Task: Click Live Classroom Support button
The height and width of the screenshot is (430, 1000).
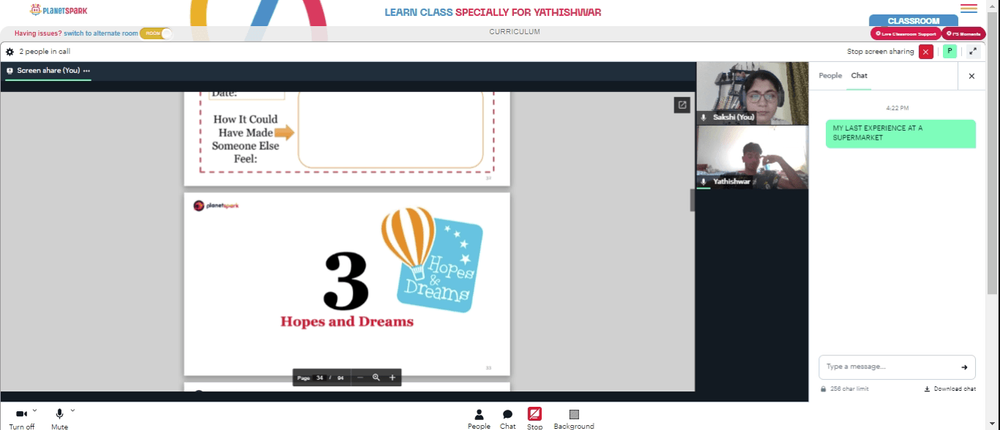Action: 906,34
